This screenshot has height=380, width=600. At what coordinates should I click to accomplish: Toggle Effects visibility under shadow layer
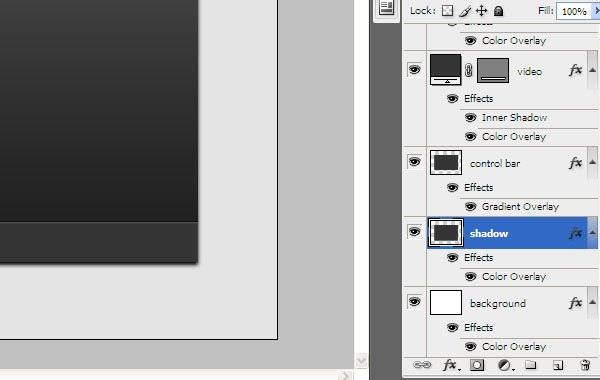tap(452, 258)
